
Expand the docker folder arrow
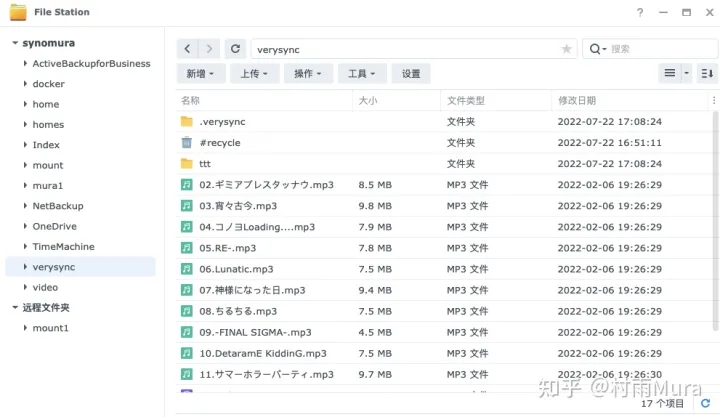click(25, 84)
